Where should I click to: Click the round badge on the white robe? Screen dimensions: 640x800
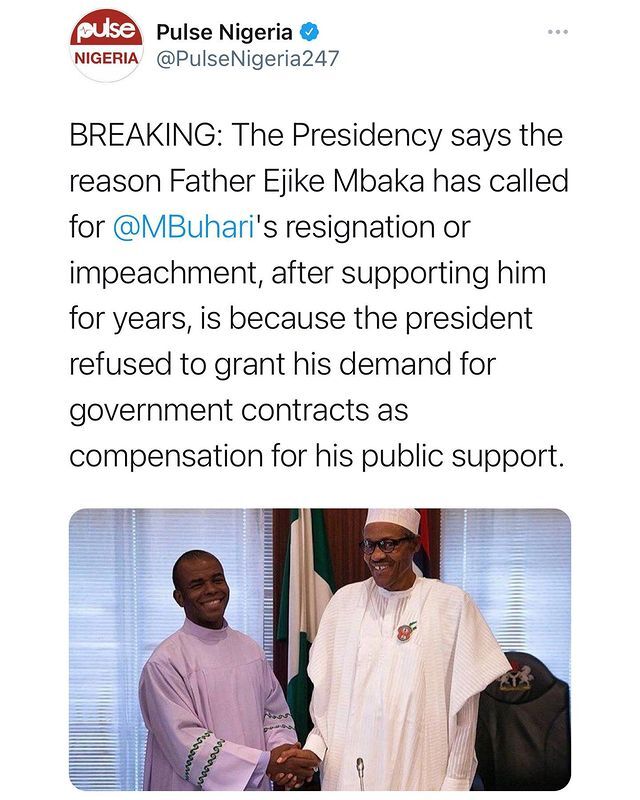coord(406,631)
